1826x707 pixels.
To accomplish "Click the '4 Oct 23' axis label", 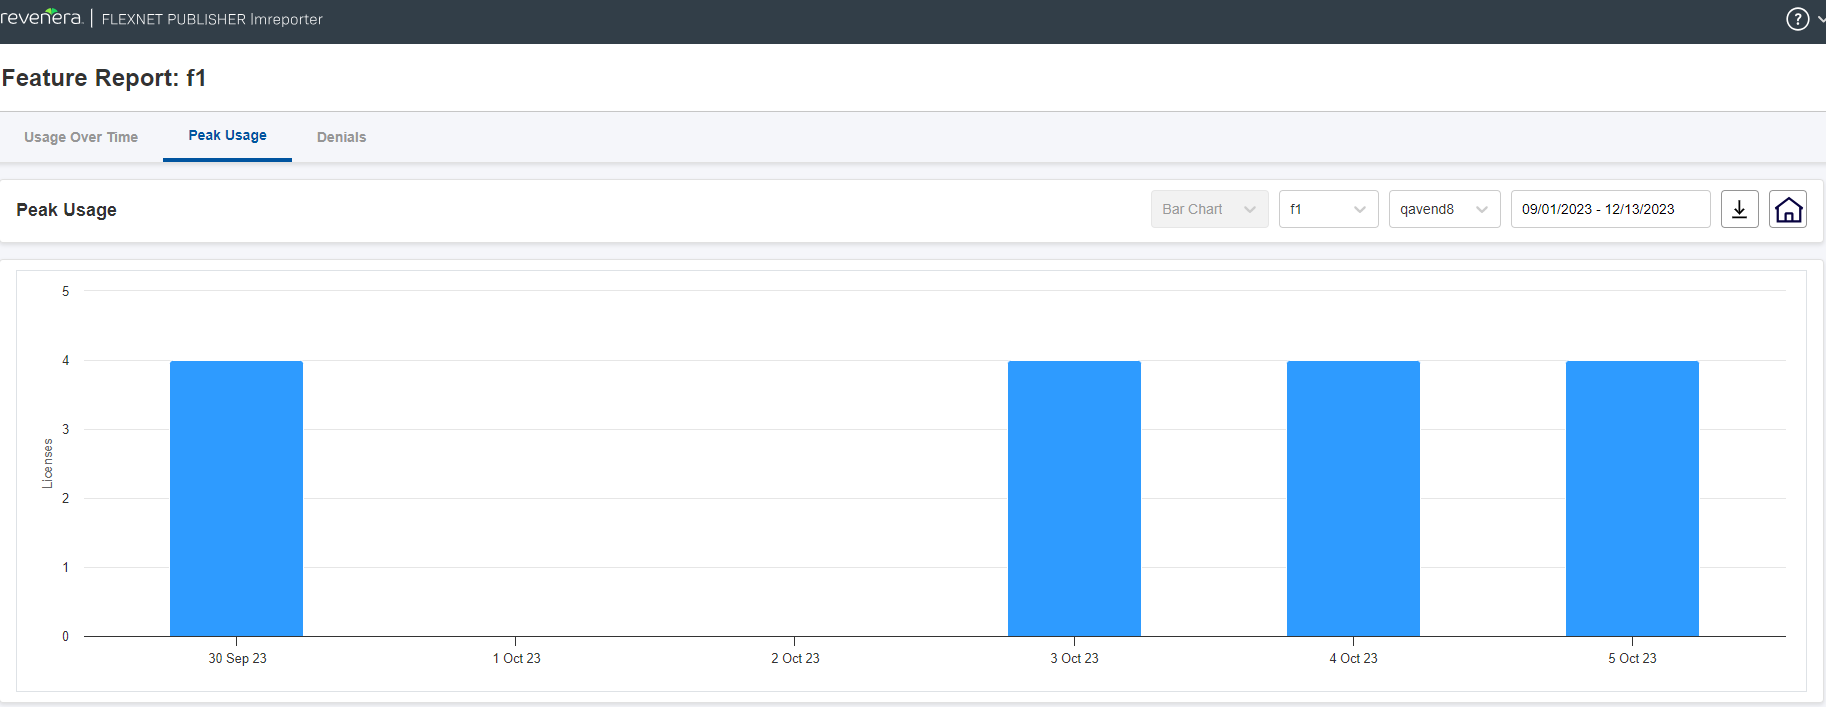I will (x=1353, y=658).
